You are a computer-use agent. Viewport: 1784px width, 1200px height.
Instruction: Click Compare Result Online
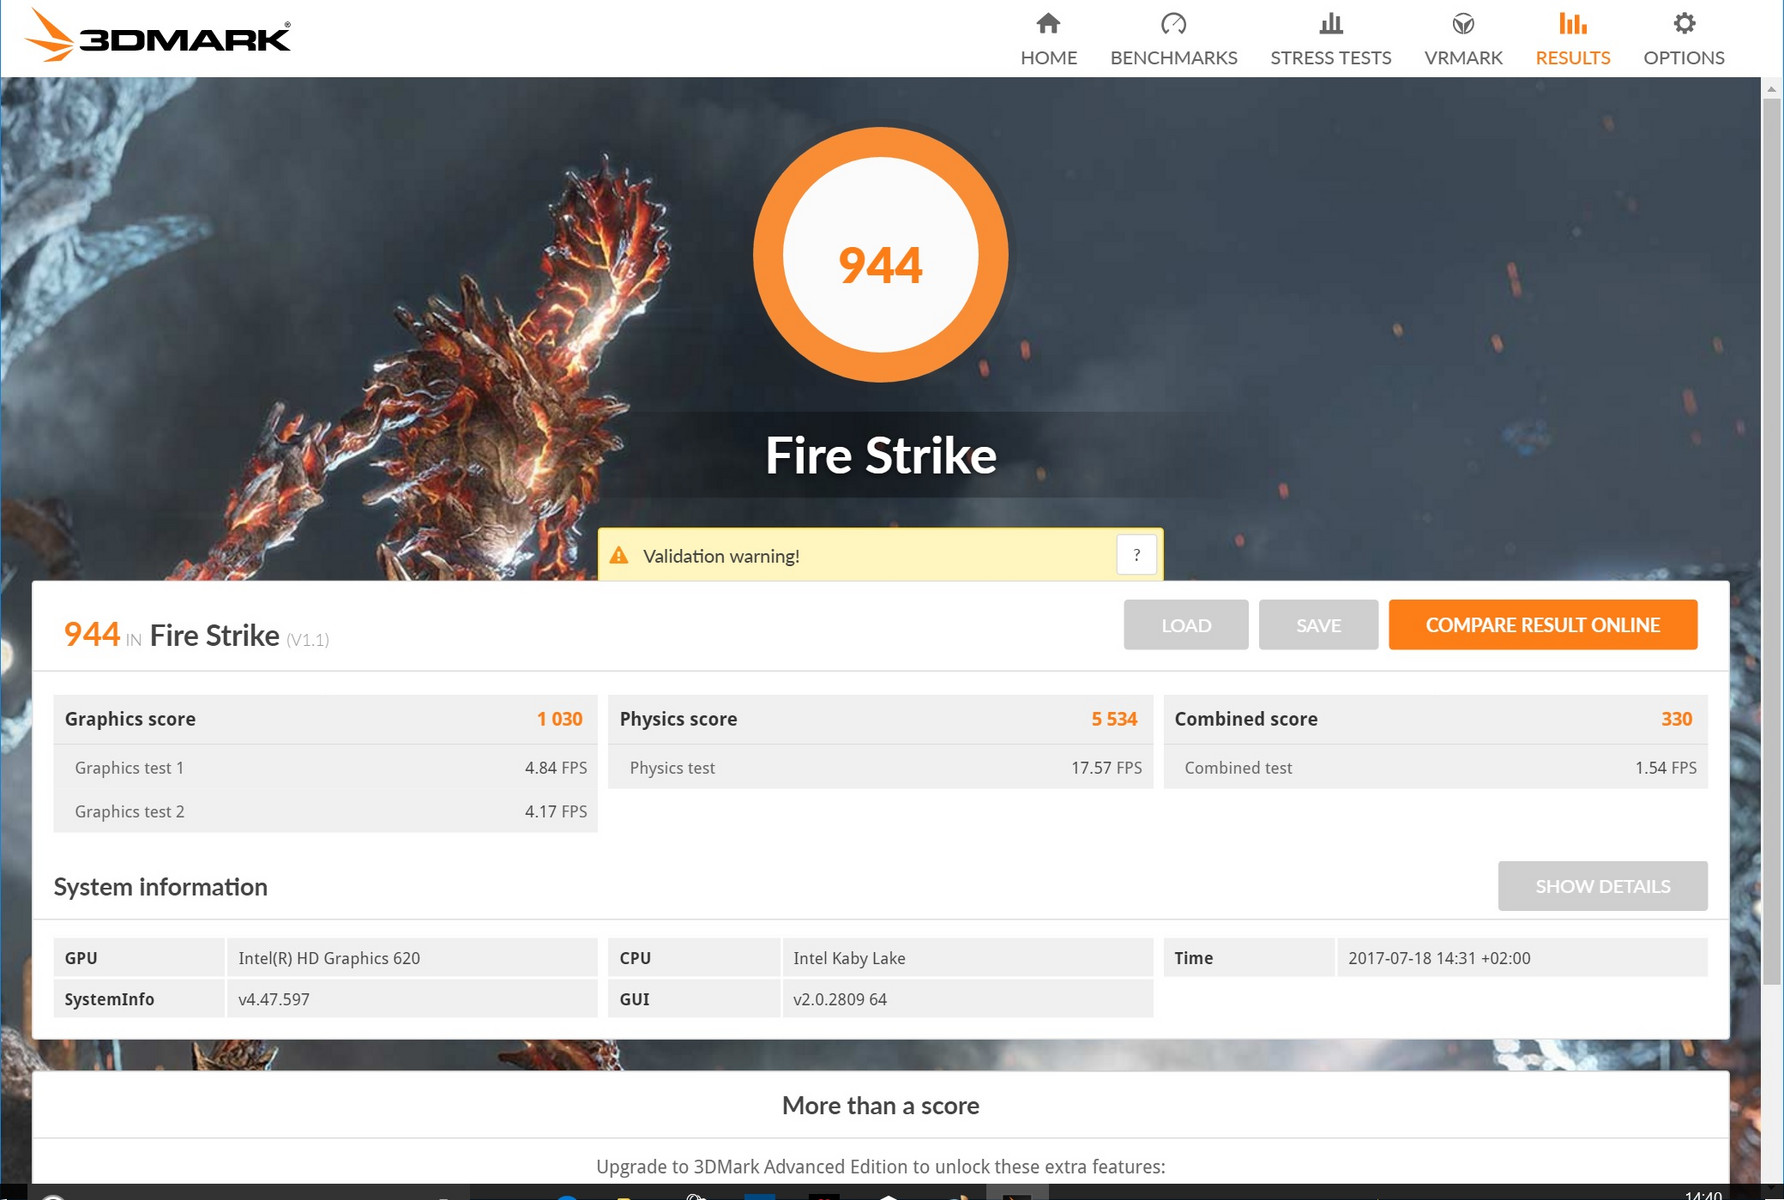[x=1542, y=625]
